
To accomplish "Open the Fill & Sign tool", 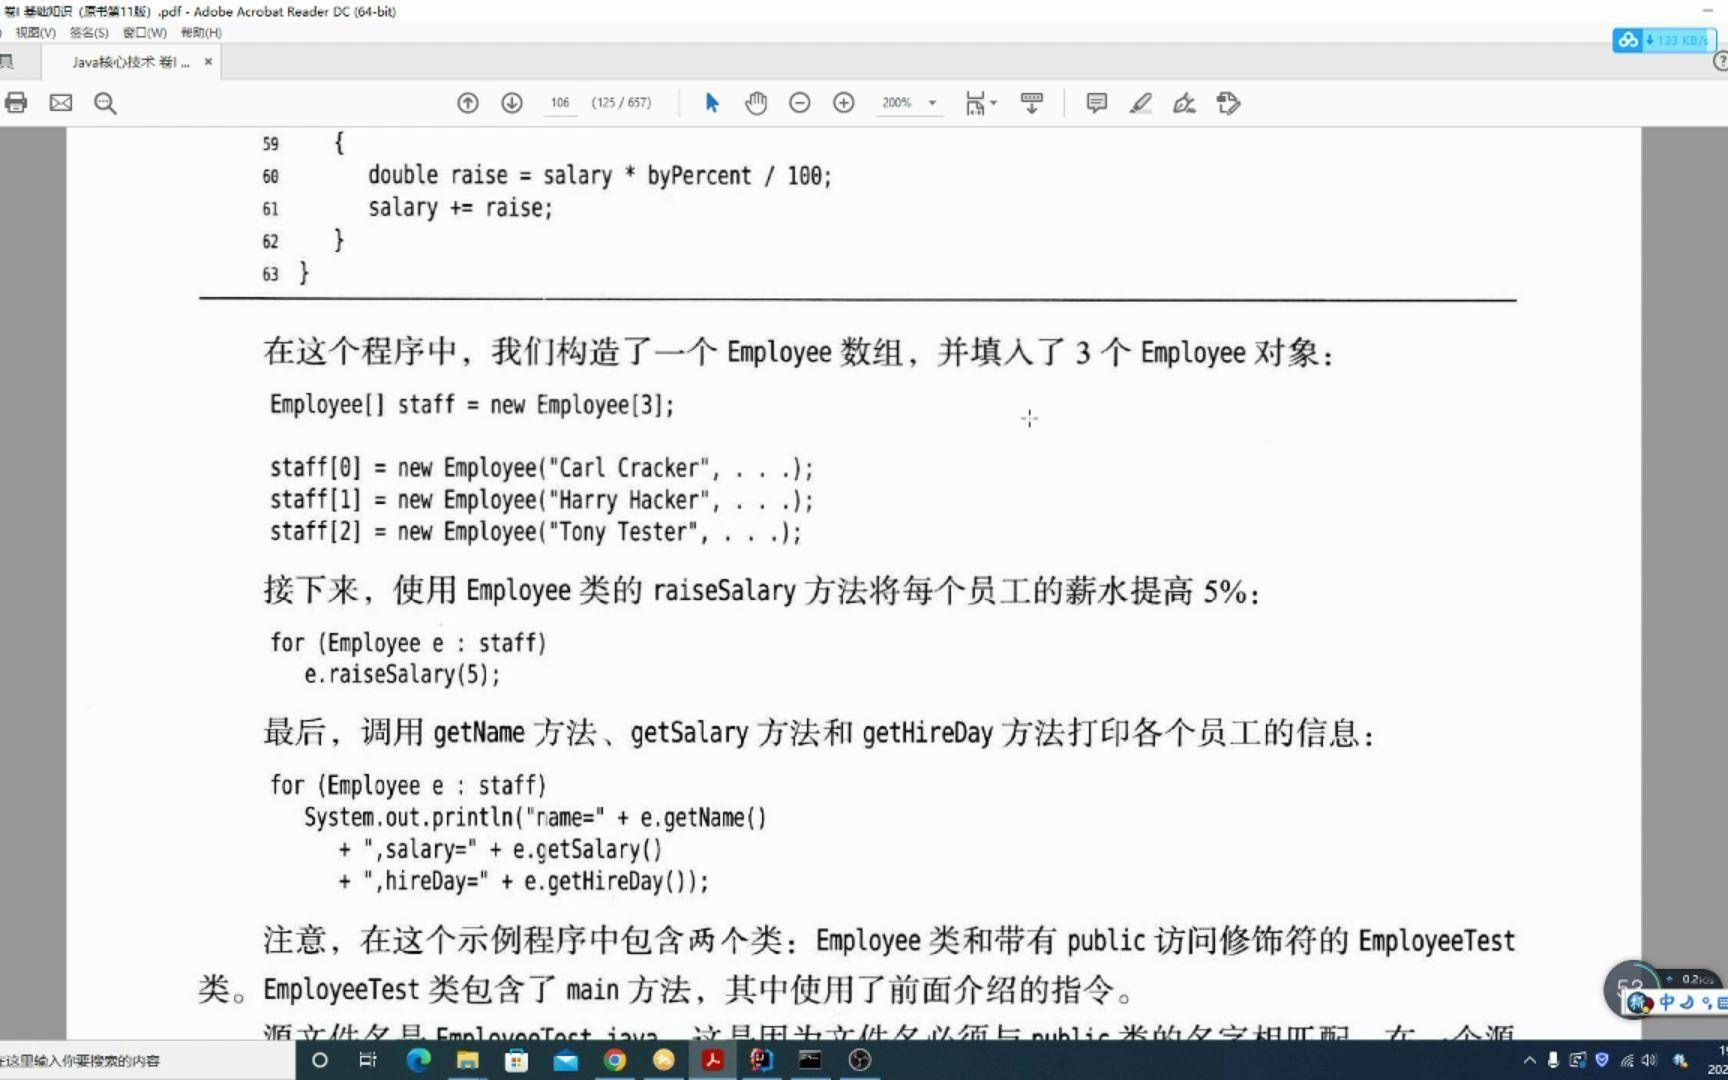I will pyautogui.click(x=1185, y=103).
